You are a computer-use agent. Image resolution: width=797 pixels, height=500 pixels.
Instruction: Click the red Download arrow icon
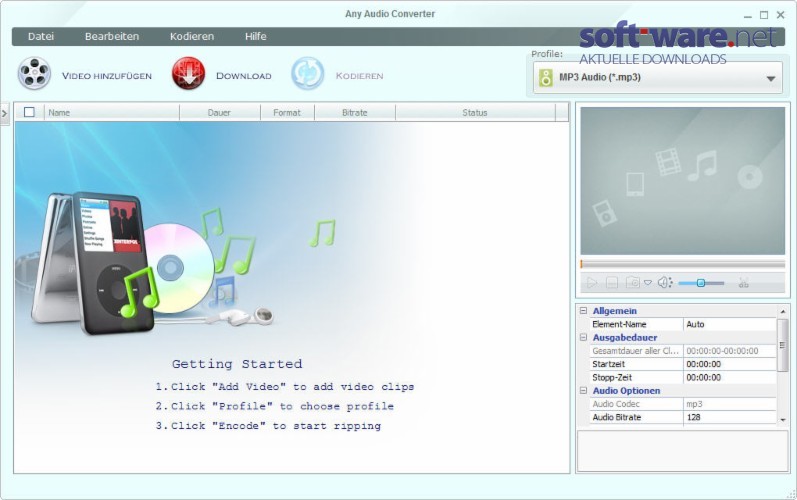click(188, 74)
